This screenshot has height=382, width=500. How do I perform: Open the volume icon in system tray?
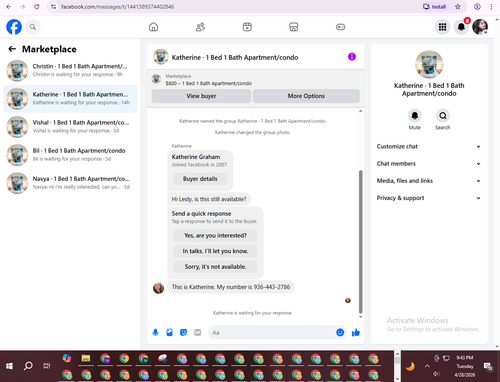(436, 374)
